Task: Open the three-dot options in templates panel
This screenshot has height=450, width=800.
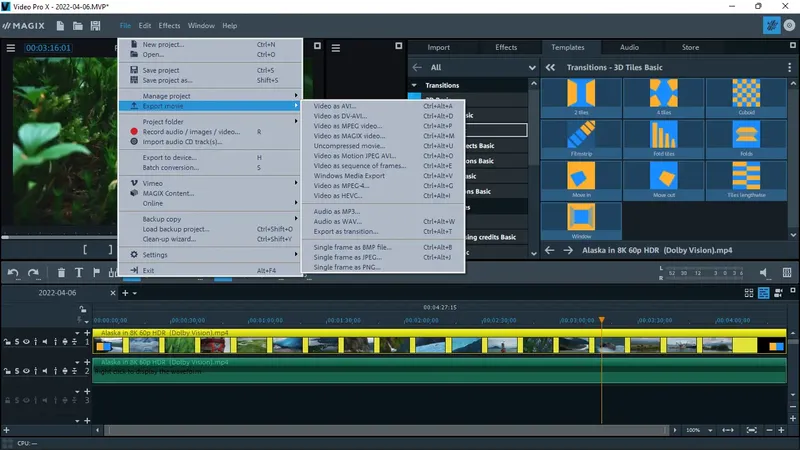Action: coord(789,67)
